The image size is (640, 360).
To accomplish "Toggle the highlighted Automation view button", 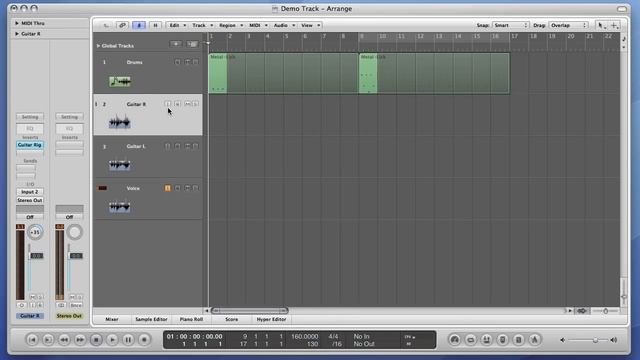I will 139,25.
